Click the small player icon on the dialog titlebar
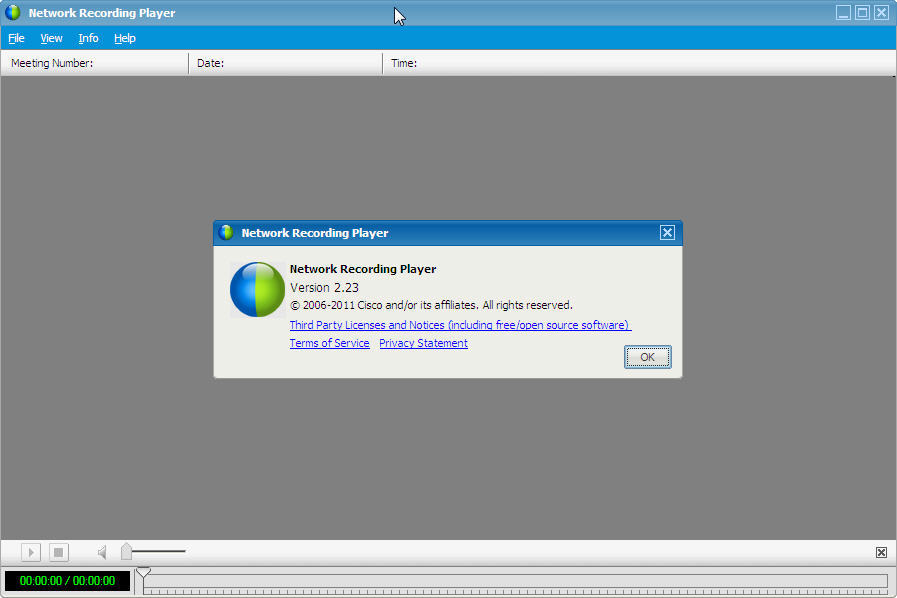The width and height of the screenshot is (897, 598). pos(225,232)
